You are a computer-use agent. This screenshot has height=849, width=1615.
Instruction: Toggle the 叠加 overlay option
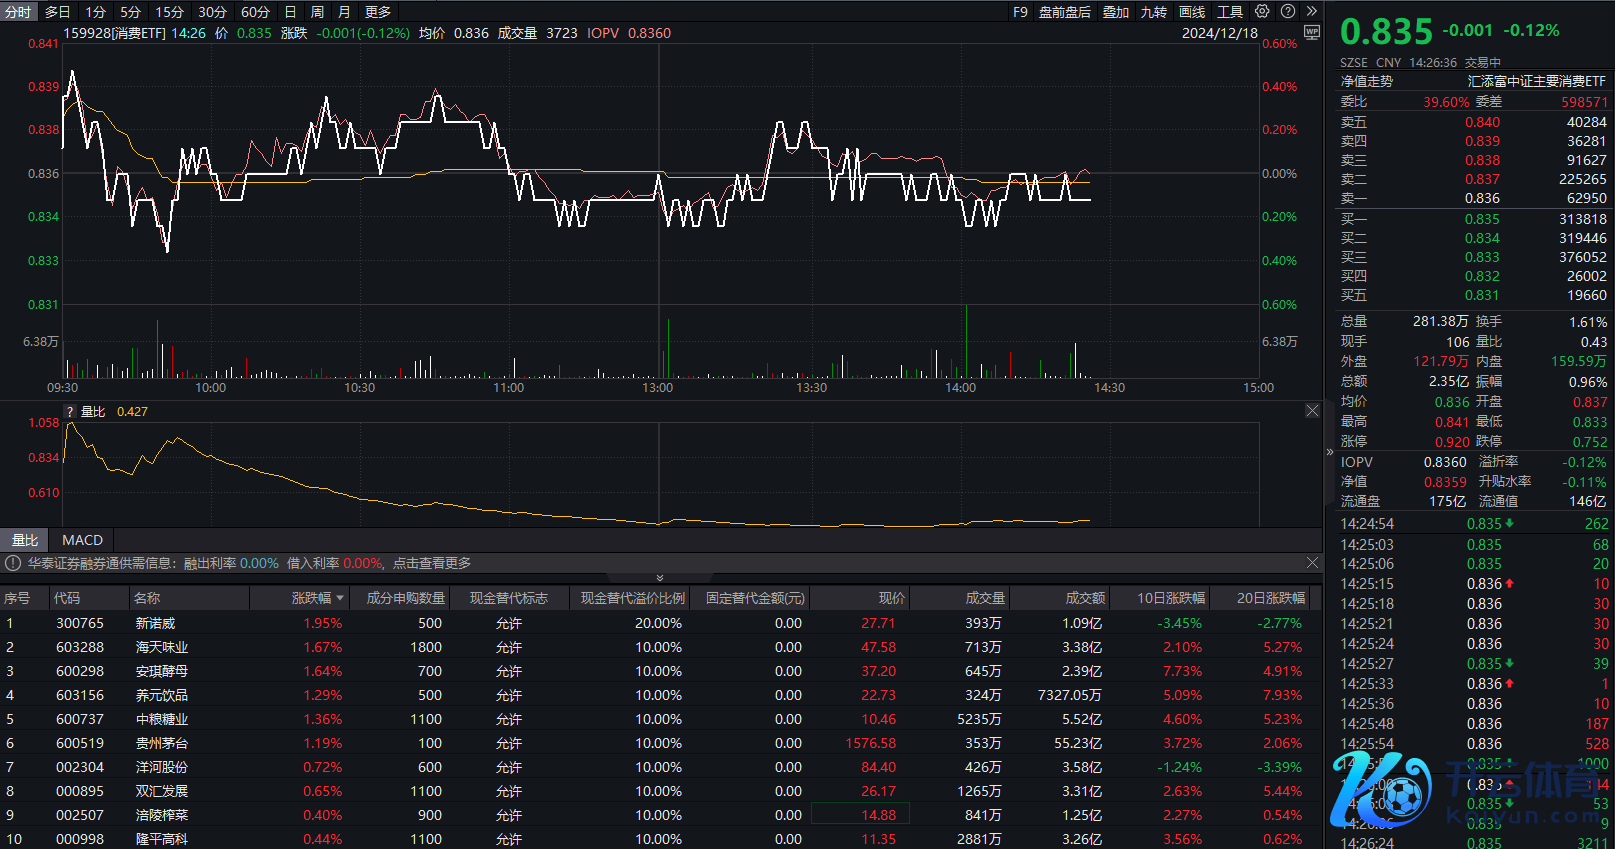[x=1115, y=12]
